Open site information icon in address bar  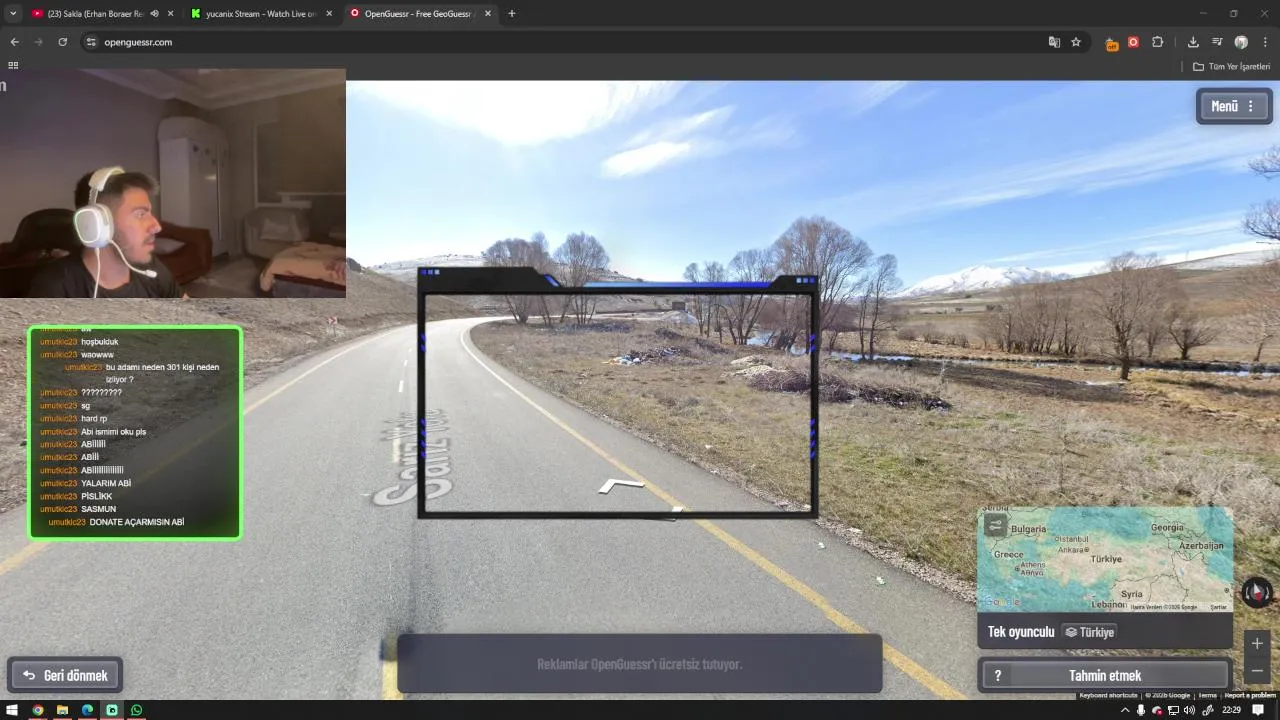click(91, 42)
